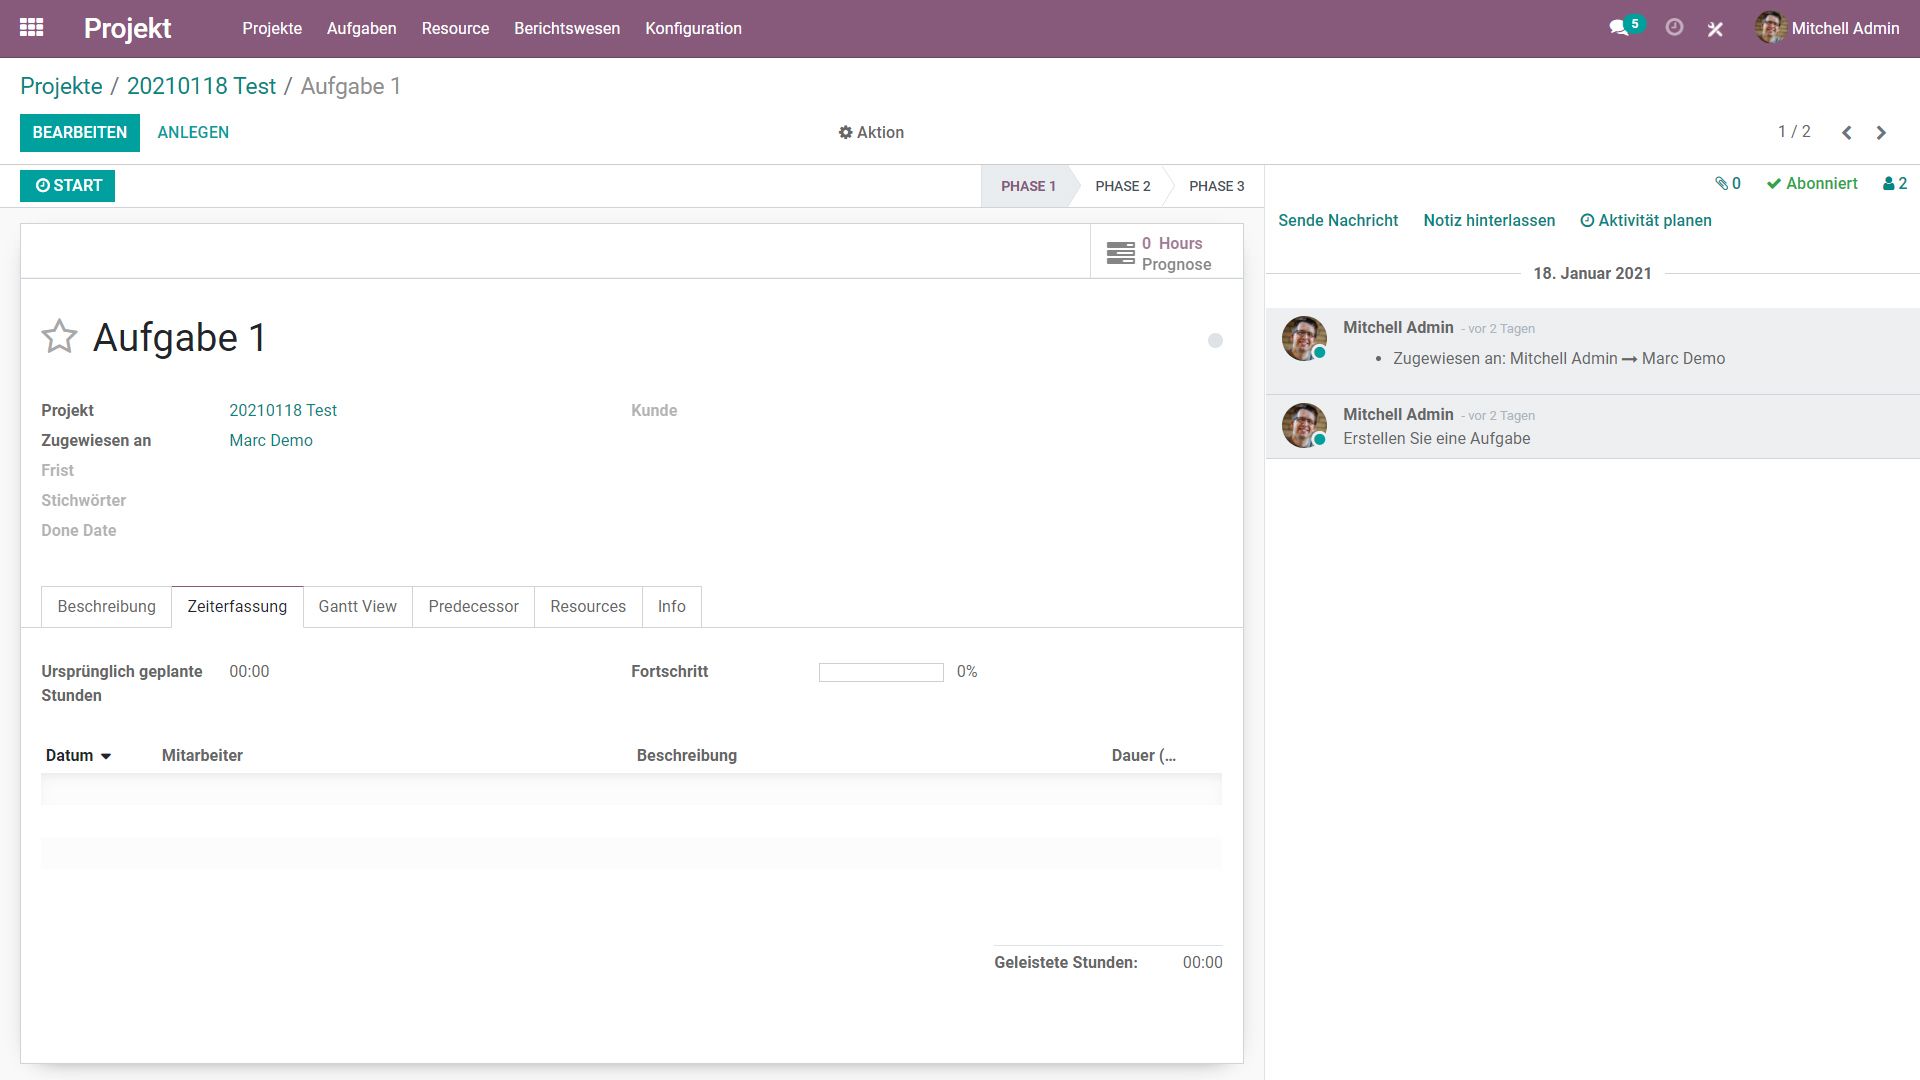Open attachments paperclip counter

pyautogui.click(x=1727, y=184)
